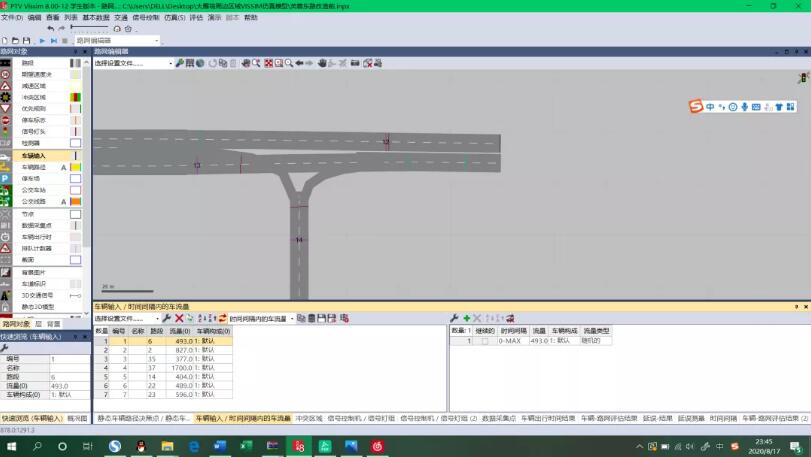Viewport: 811px width, 457px height.
Task: Toggle Links visibility graphic button
Action: pos(76,63)
